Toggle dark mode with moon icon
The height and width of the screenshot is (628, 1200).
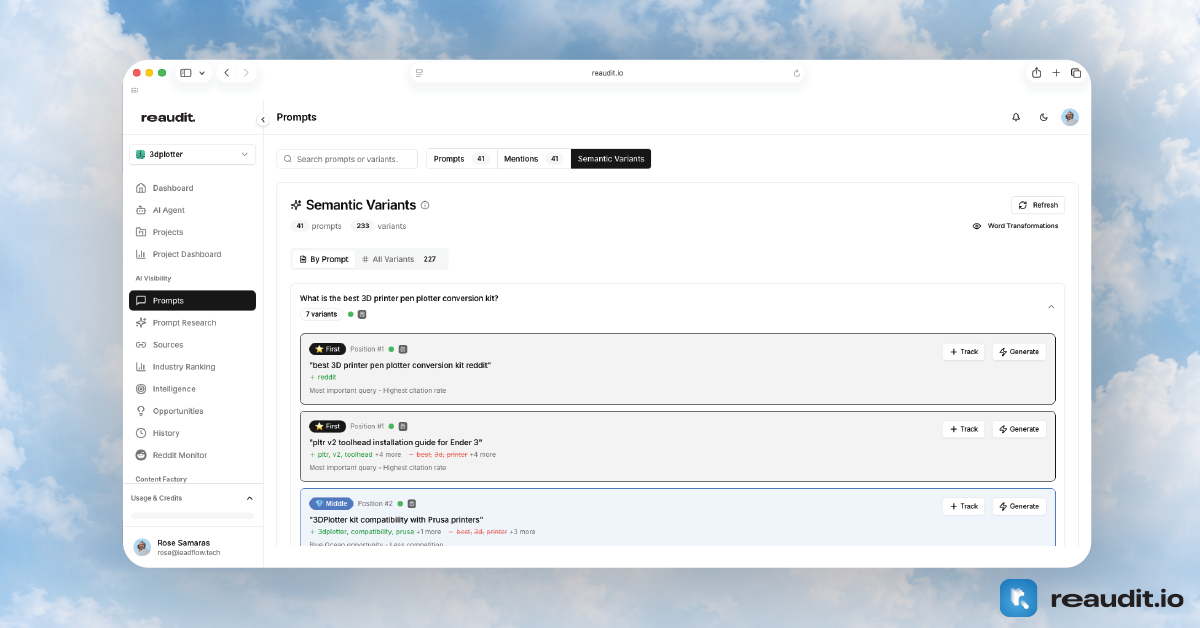tap(1044, 117)
